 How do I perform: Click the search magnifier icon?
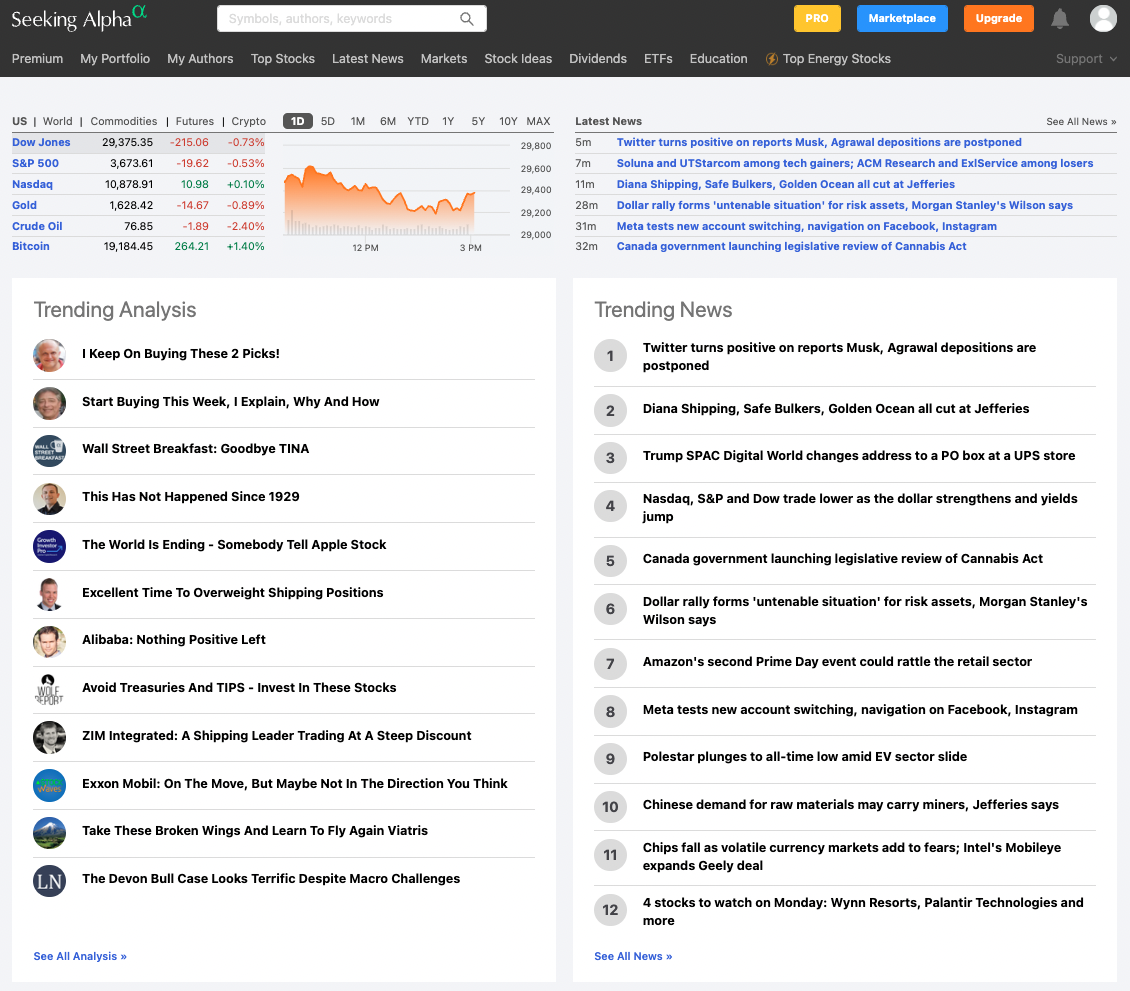467,19
